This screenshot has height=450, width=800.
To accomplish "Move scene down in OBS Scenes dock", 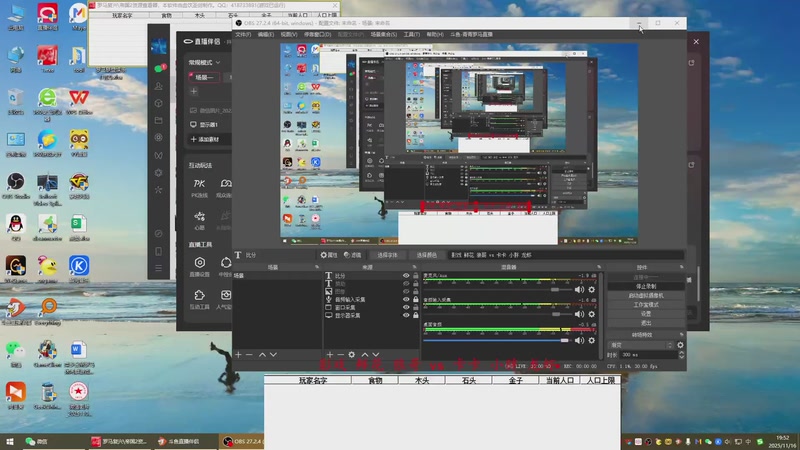I will (273, 354).
